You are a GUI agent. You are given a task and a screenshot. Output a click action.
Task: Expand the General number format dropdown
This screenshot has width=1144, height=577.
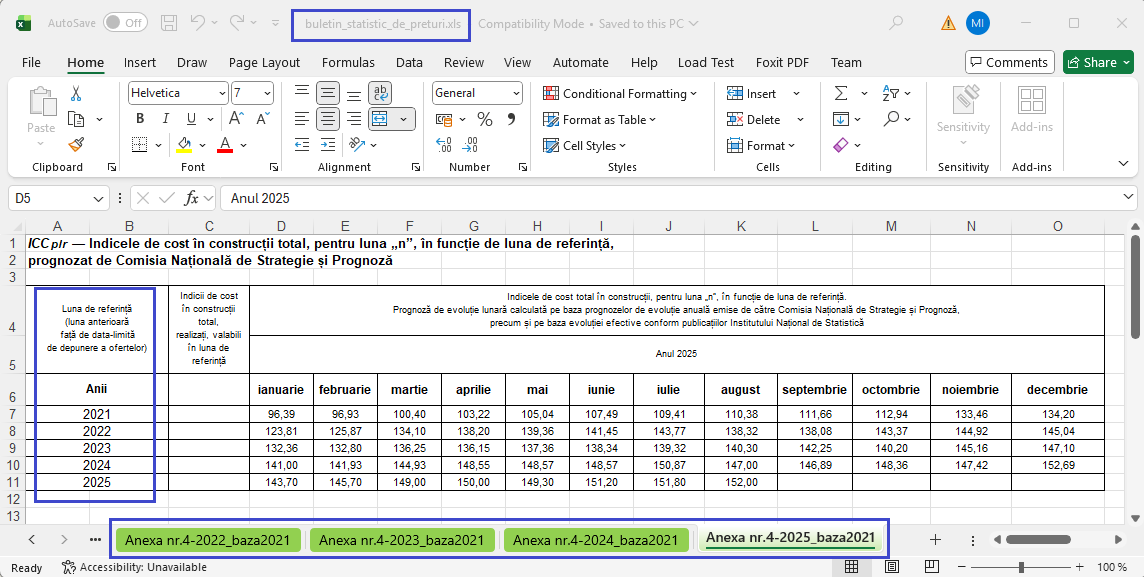[516, 93]
